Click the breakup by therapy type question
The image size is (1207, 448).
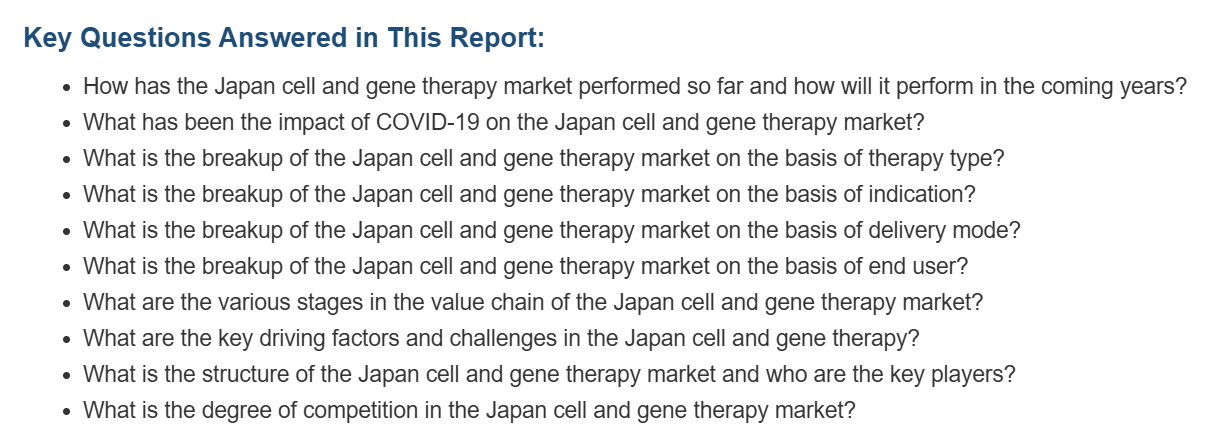click(x=543, y=158)
